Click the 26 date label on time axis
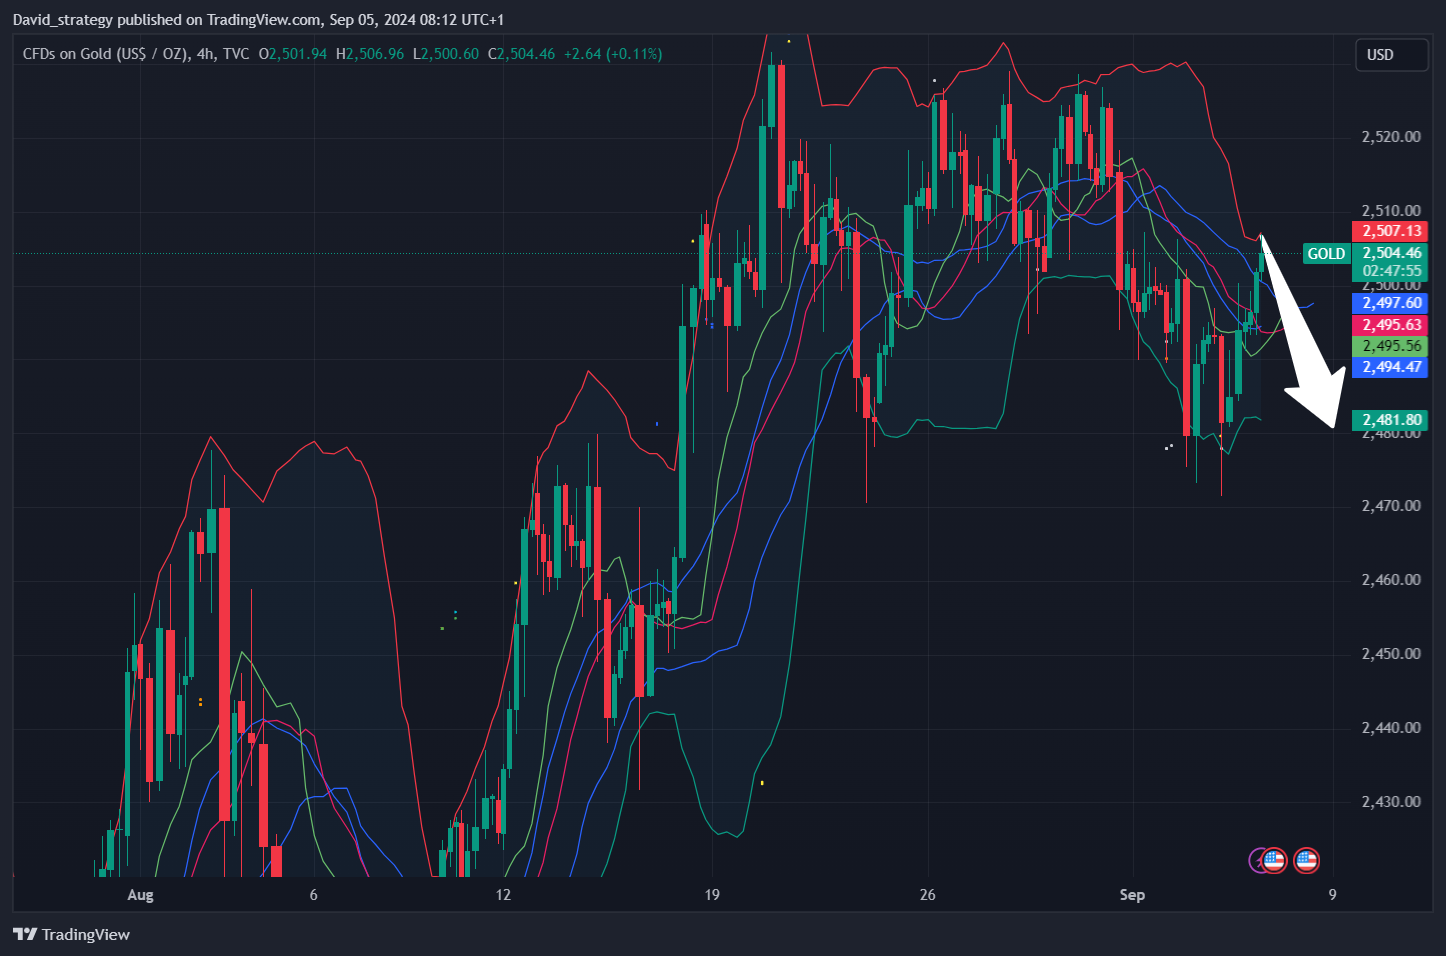The image size is (1446, 956). [x=928, y=895]
